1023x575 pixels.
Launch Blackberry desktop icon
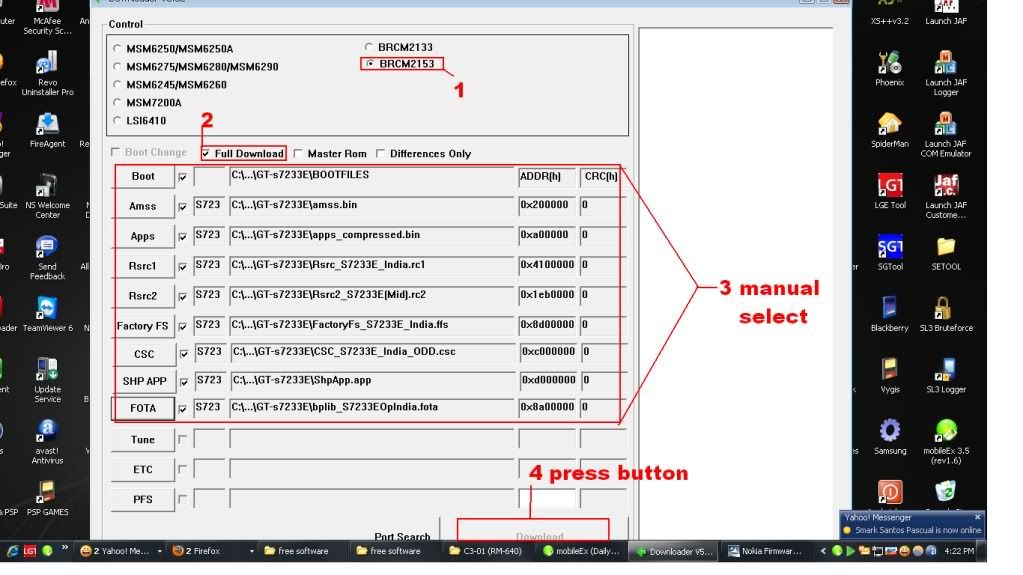tap(889, 314)
